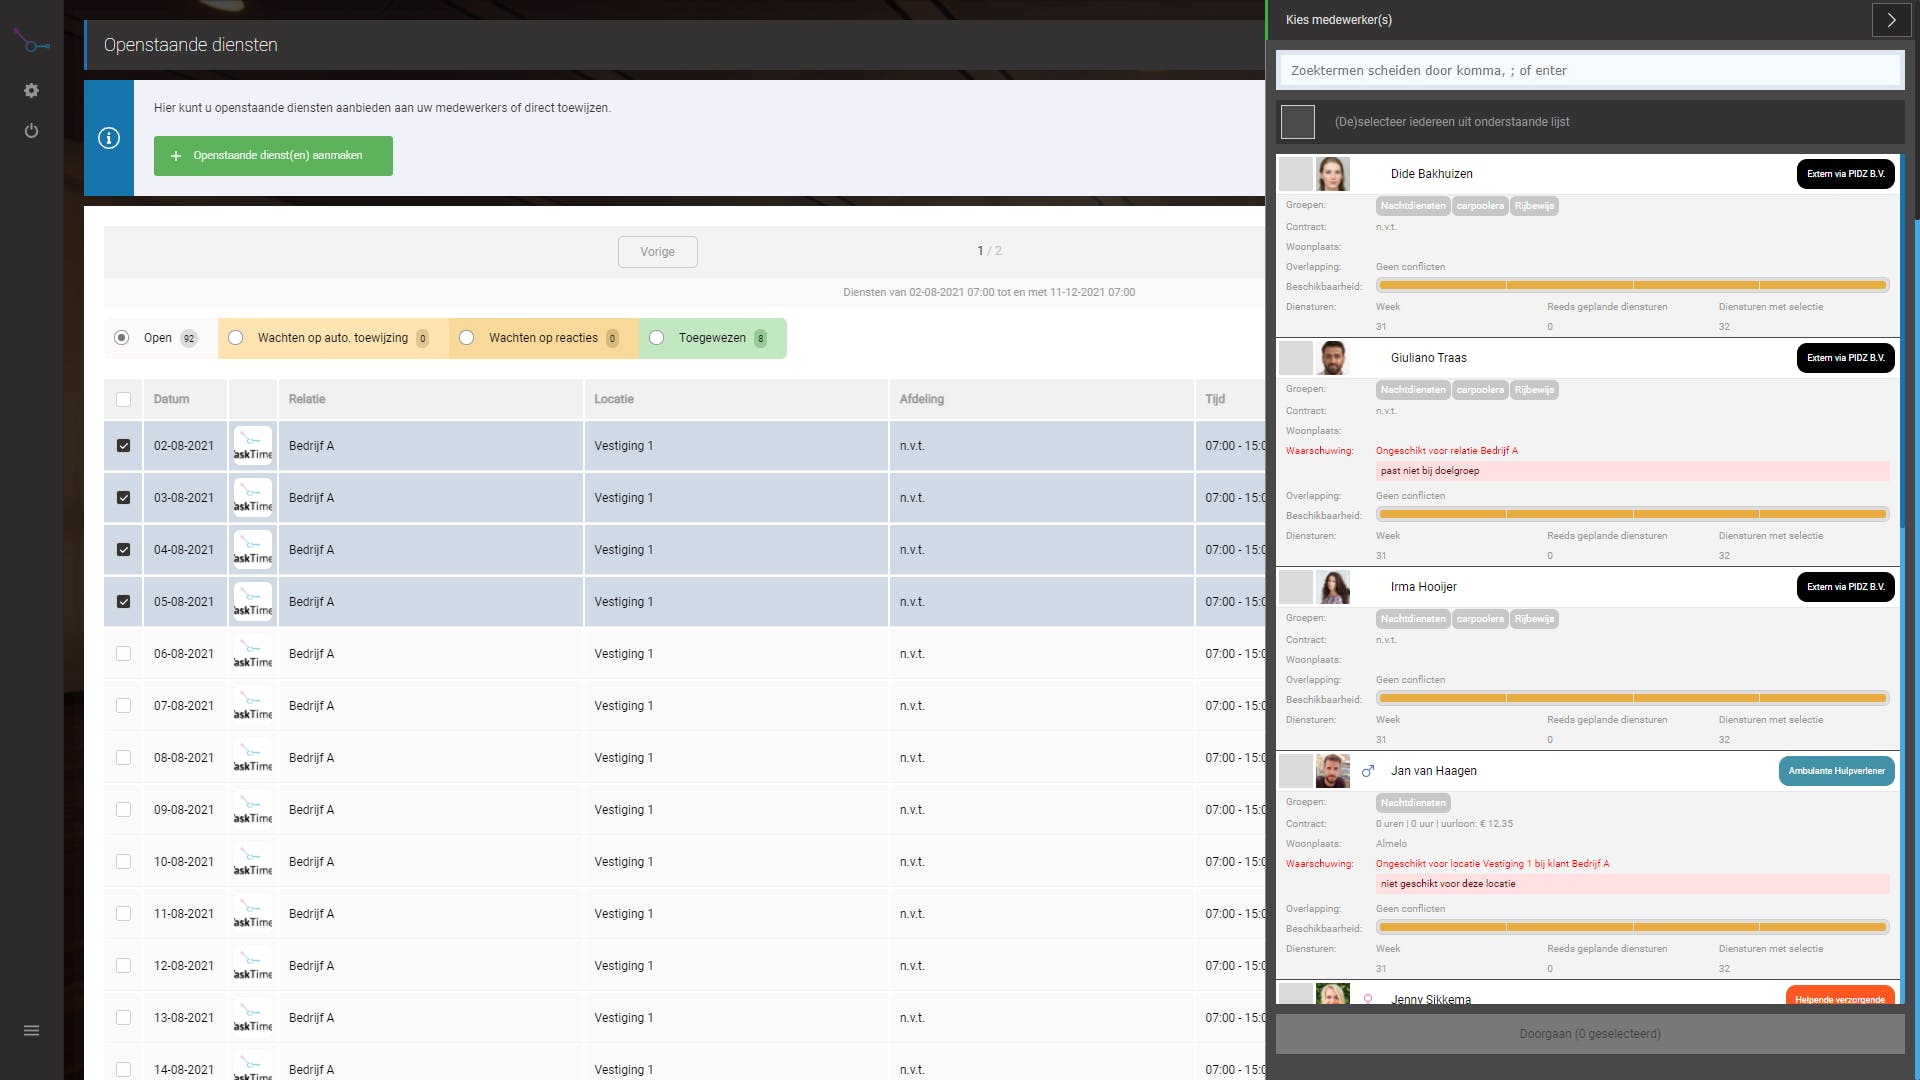Click the Zoektermen search input field
1920x1080 pixels.
click(1590, 71)
